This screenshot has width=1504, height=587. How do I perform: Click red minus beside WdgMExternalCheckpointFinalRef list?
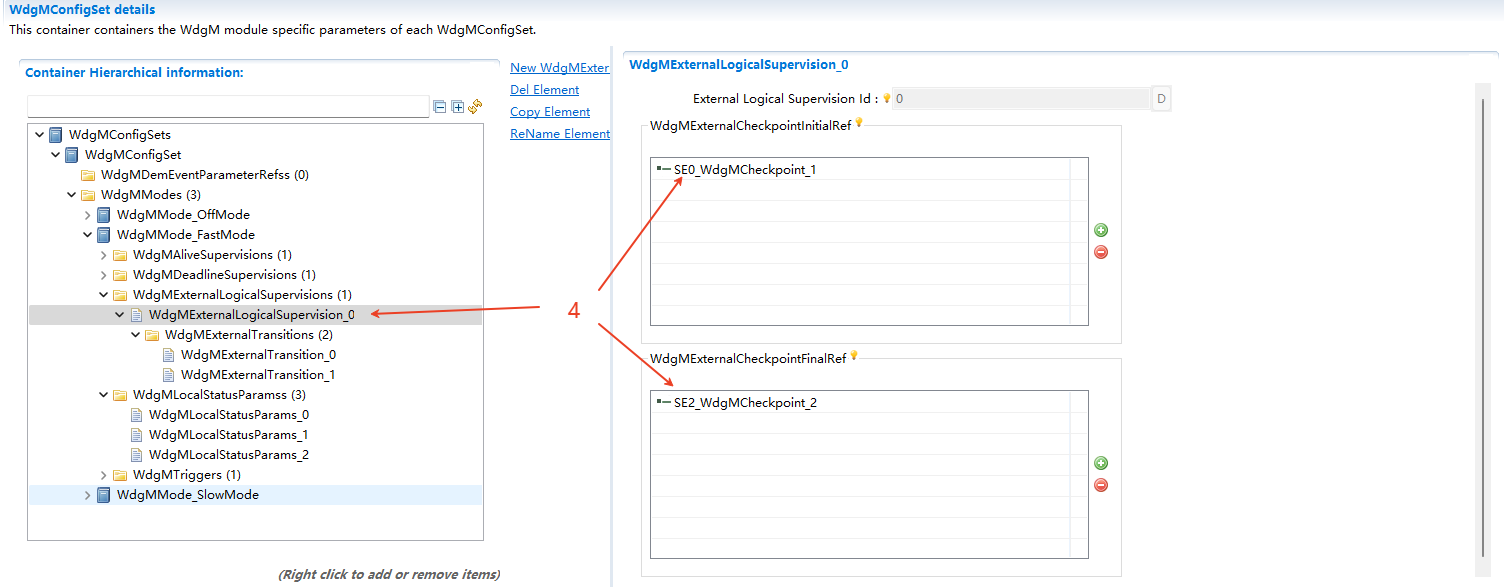1100,485
